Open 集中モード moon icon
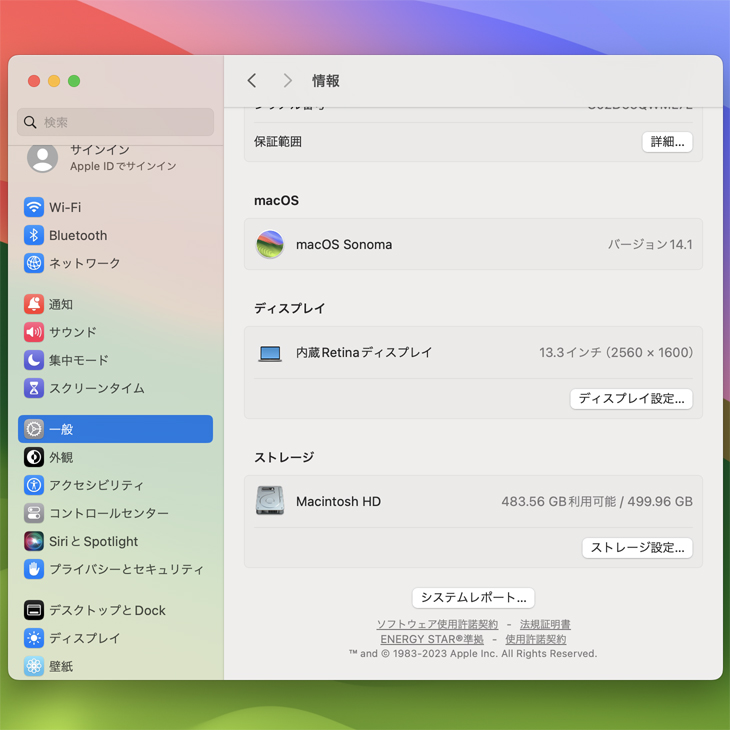Screen dimensions: 730x730 tap(34, 360)
